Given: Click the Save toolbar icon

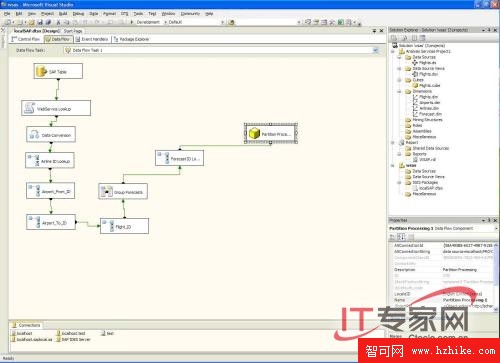Looking at the screenshot, I should [x=40, y=22].
